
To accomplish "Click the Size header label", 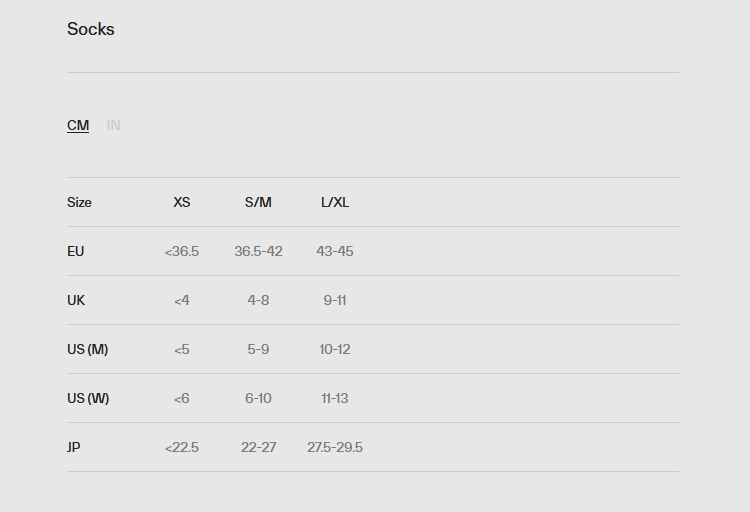I will 79,202.
